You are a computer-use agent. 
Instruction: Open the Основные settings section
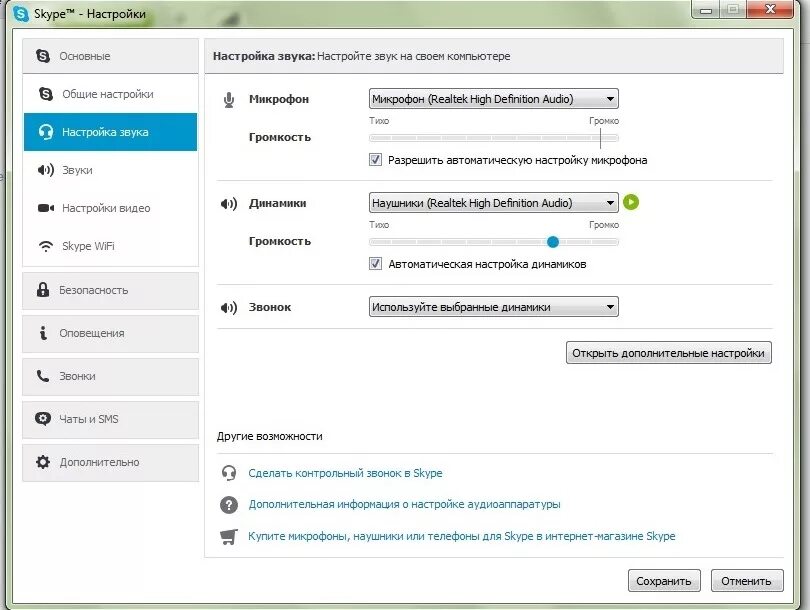click(111, 56)
